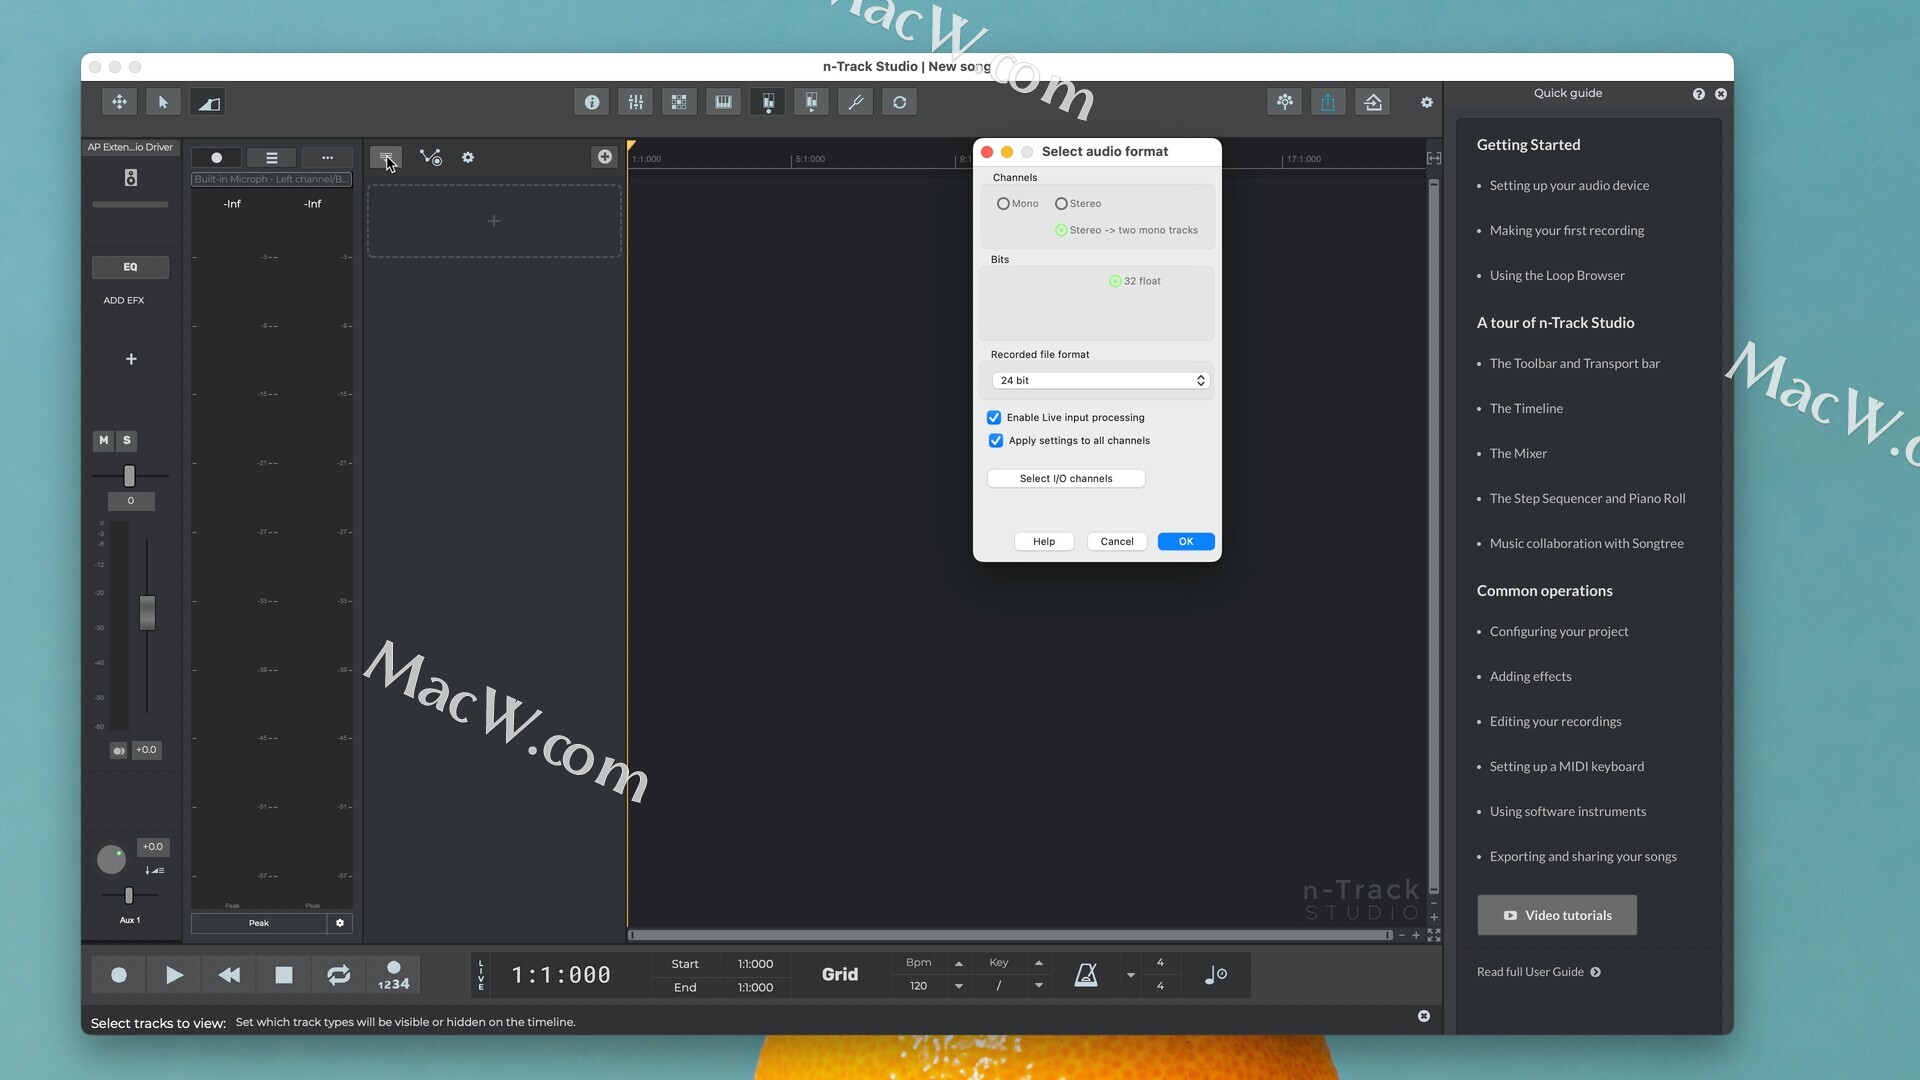Switch to record-dot input meter tab
The width and height of the screenshot is (1920, 1080).
coord(216,158)
